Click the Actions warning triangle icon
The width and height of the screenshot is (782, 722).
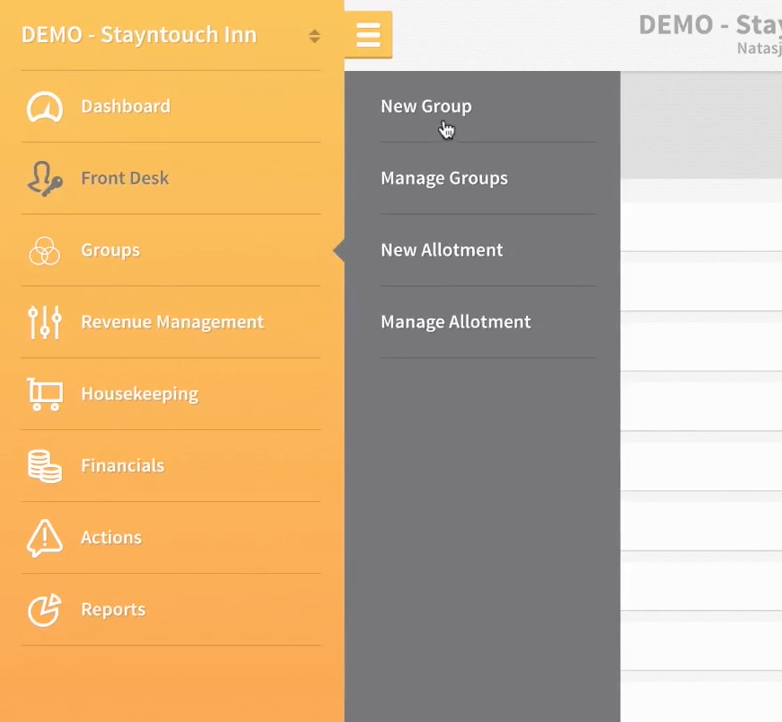coord(45,538)
